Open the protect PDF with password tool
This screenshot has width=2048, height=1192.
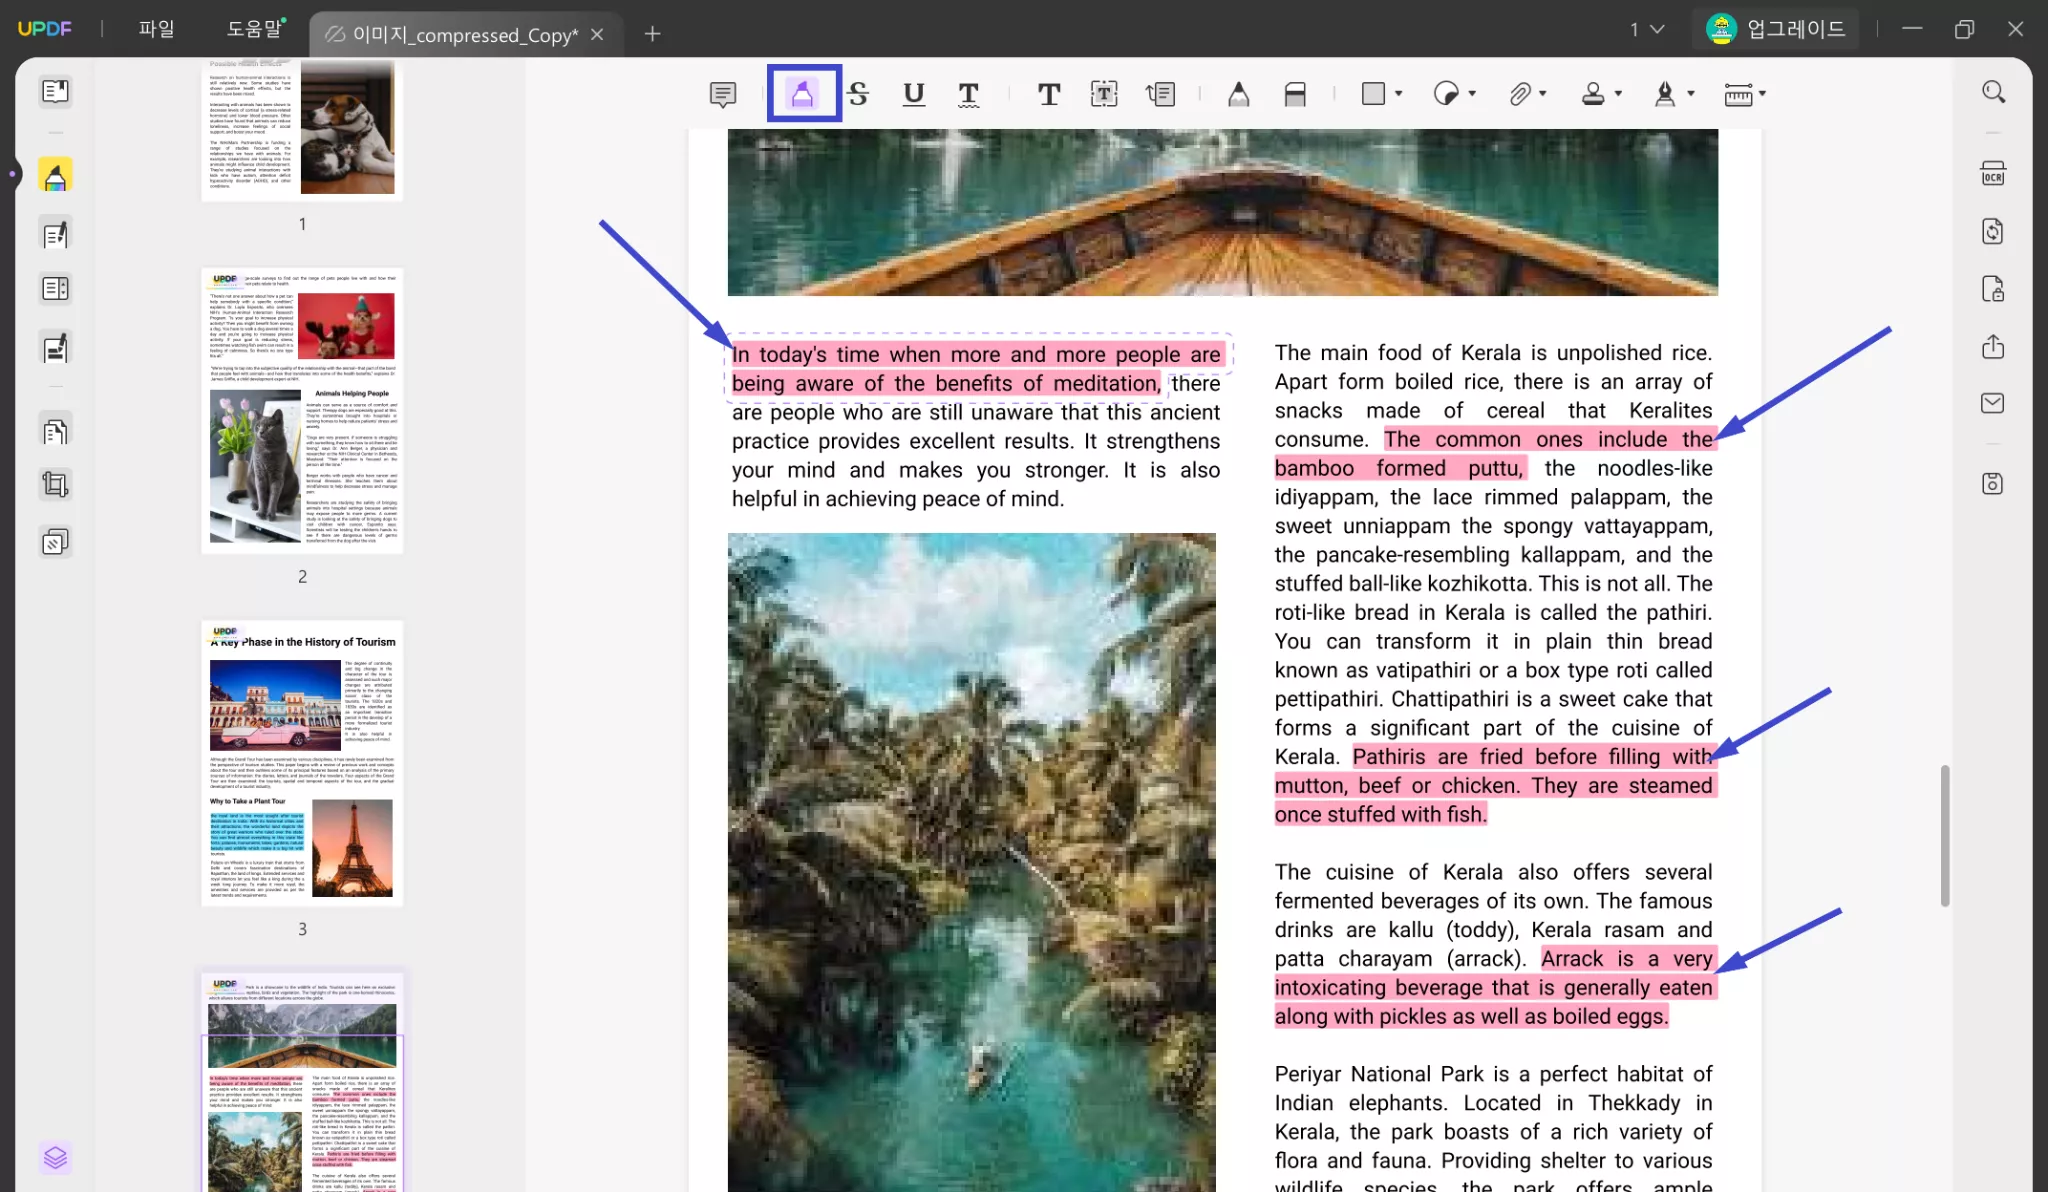pos(1993,289)
